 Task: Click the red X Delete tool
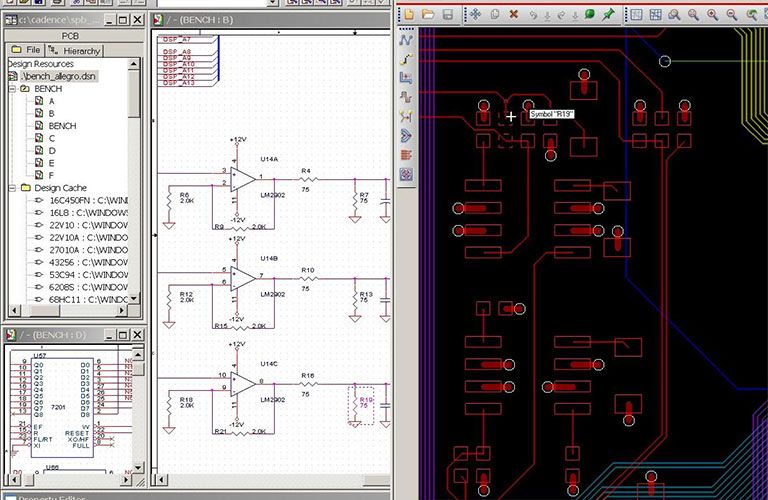point(513,14)
